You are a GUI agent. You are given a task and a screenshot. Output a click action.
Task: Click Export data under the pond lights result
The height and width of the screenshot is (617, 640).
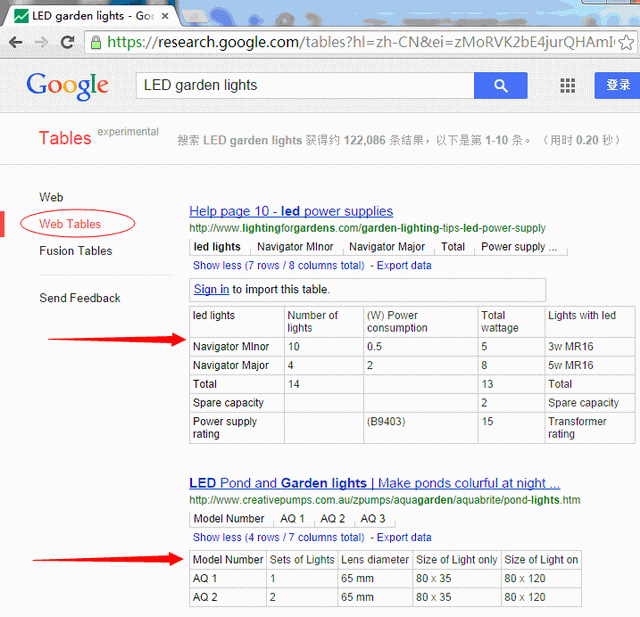(x=404, y=537)
